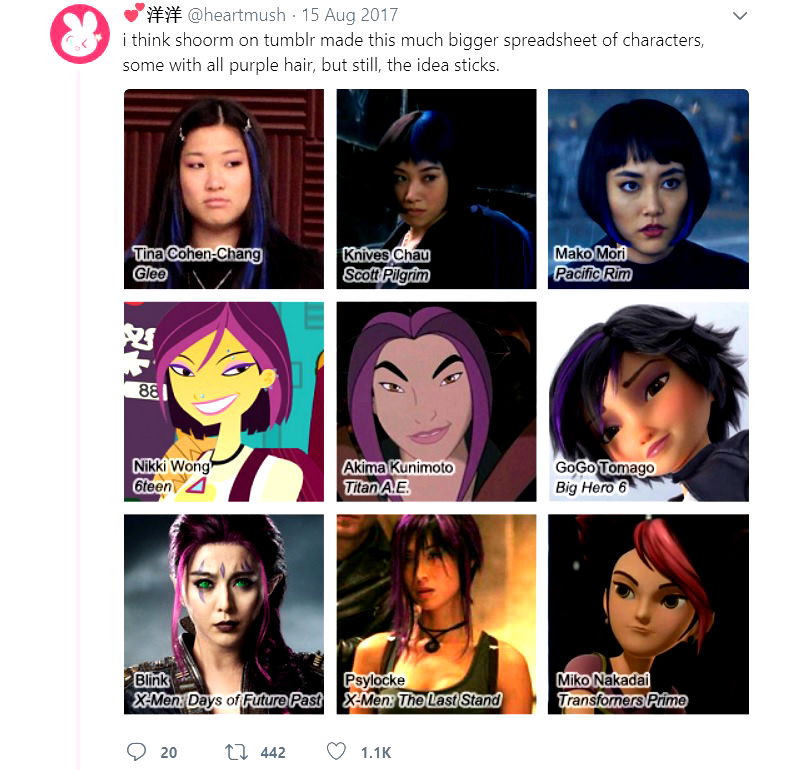Open the Psylocke Last Stand image

coord(436,614)
